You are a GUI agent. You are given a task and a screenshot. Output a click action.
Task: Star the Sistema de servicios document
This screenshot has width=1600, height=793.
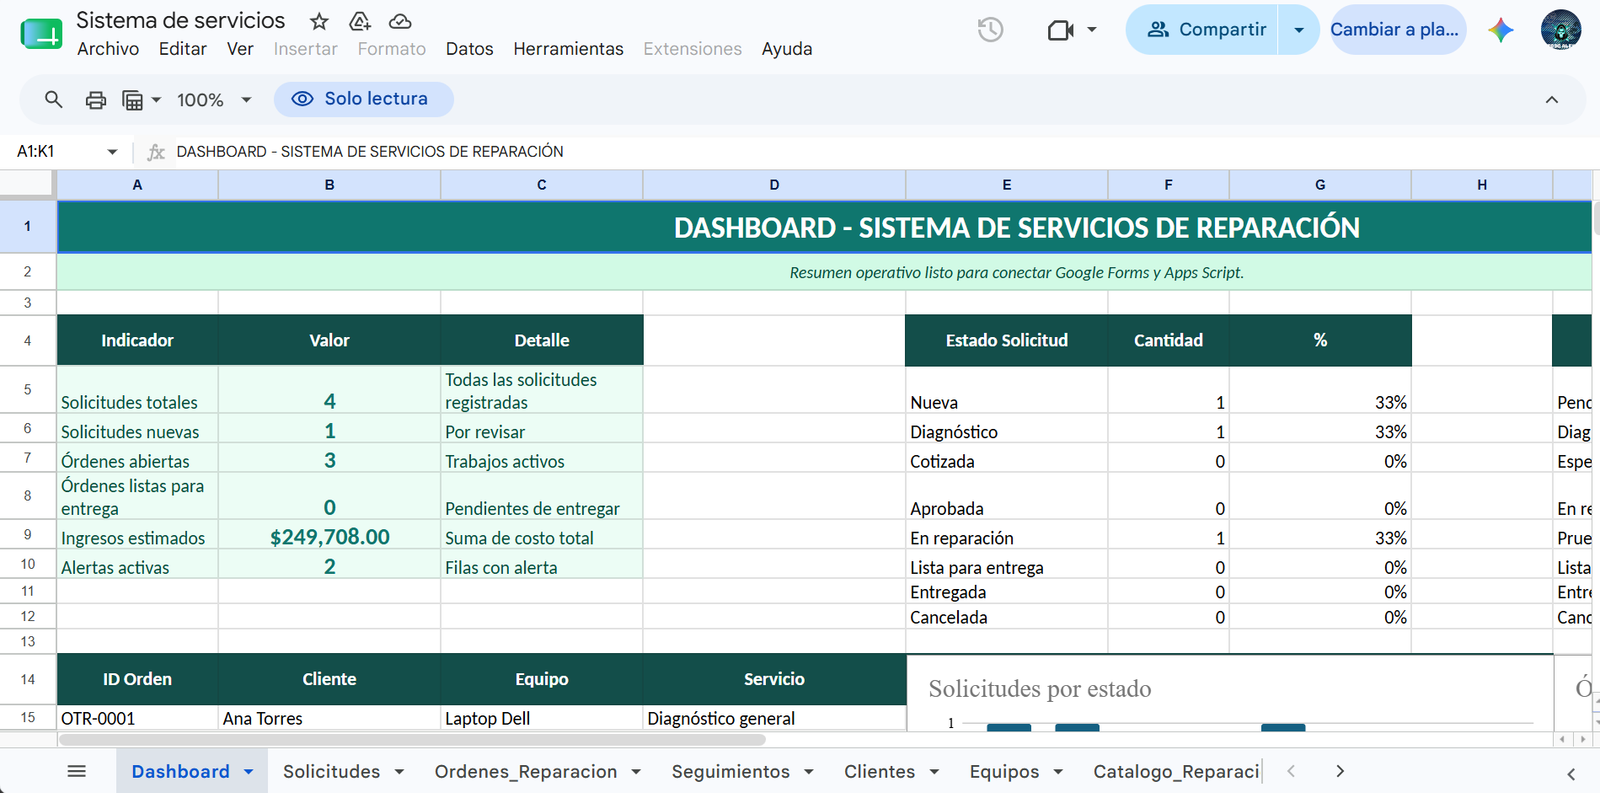pyautogui.click(x=319, y=21)
